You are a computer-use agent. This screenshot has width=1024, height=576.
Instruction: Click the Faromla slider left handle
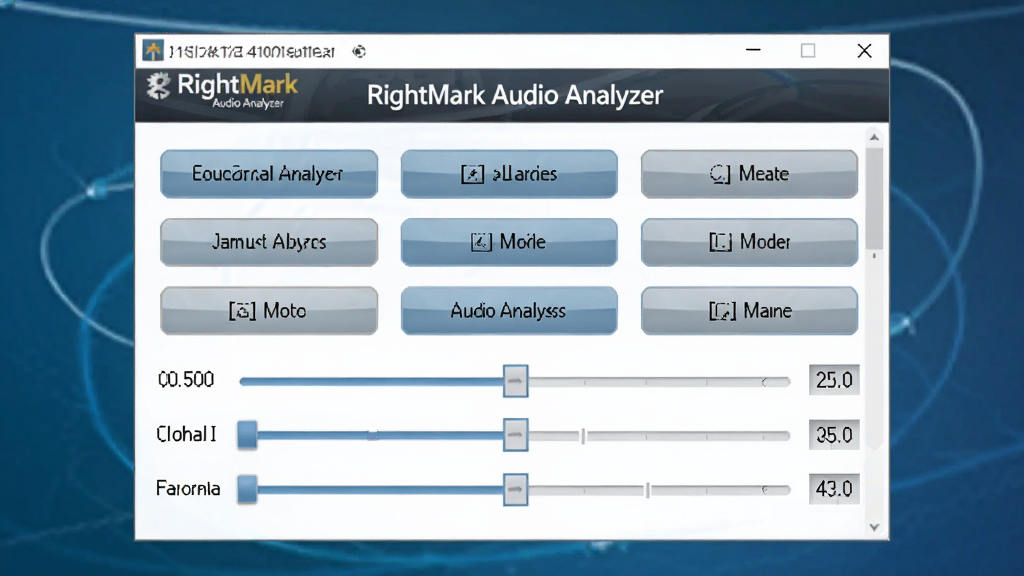pos(247,489)
